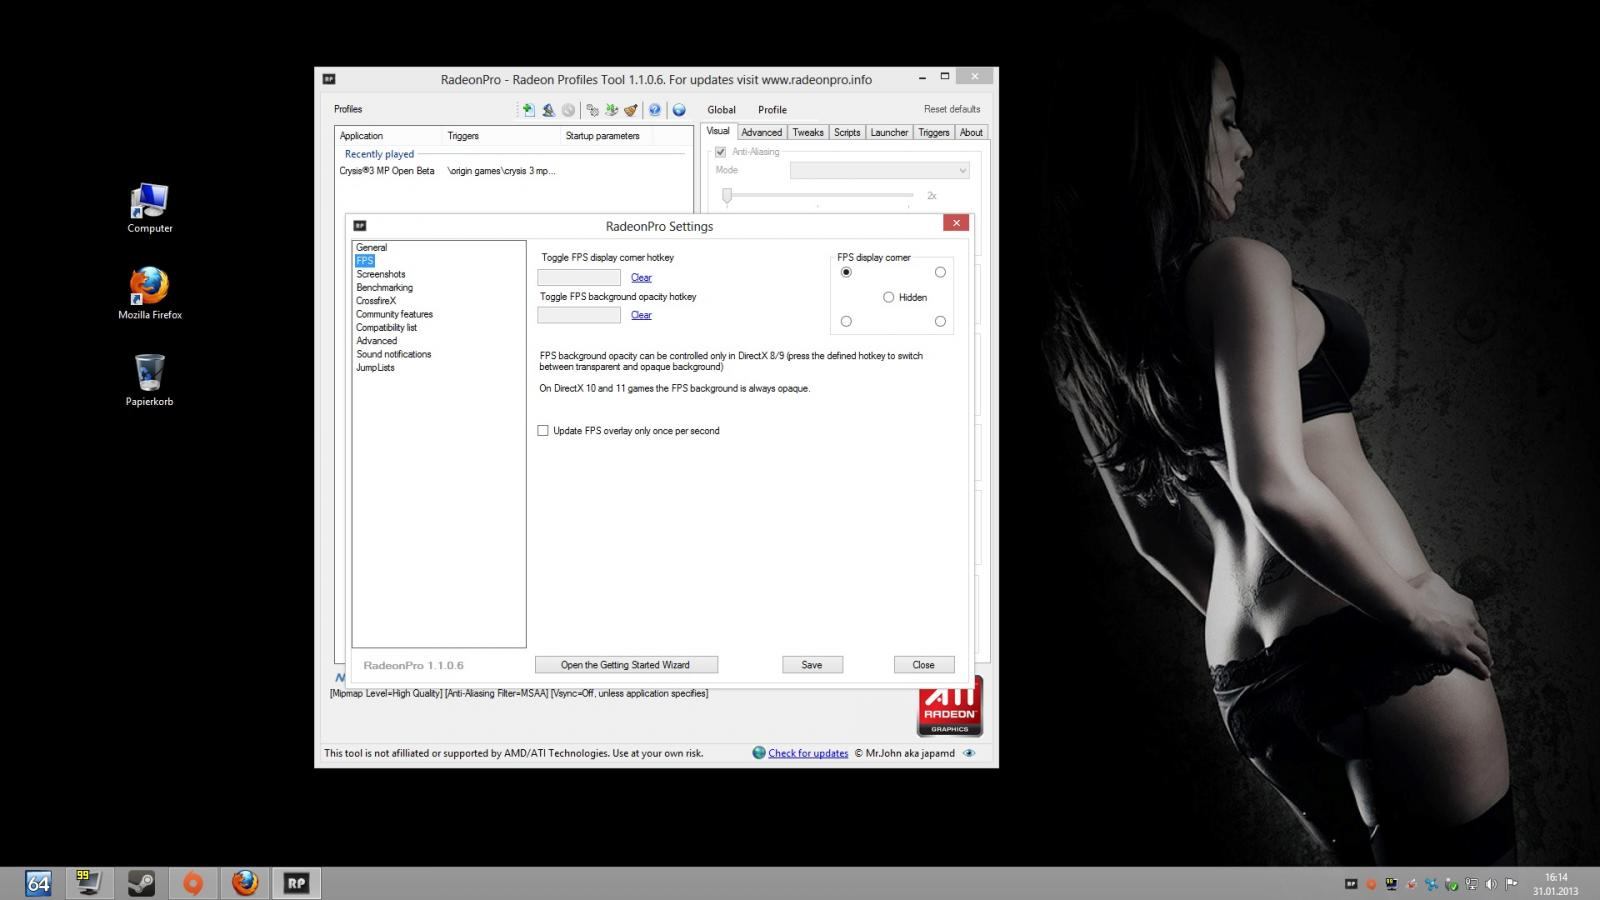Select Screenshots in settings list
This screenshot has width=1600, height=900.
point(381,274)
